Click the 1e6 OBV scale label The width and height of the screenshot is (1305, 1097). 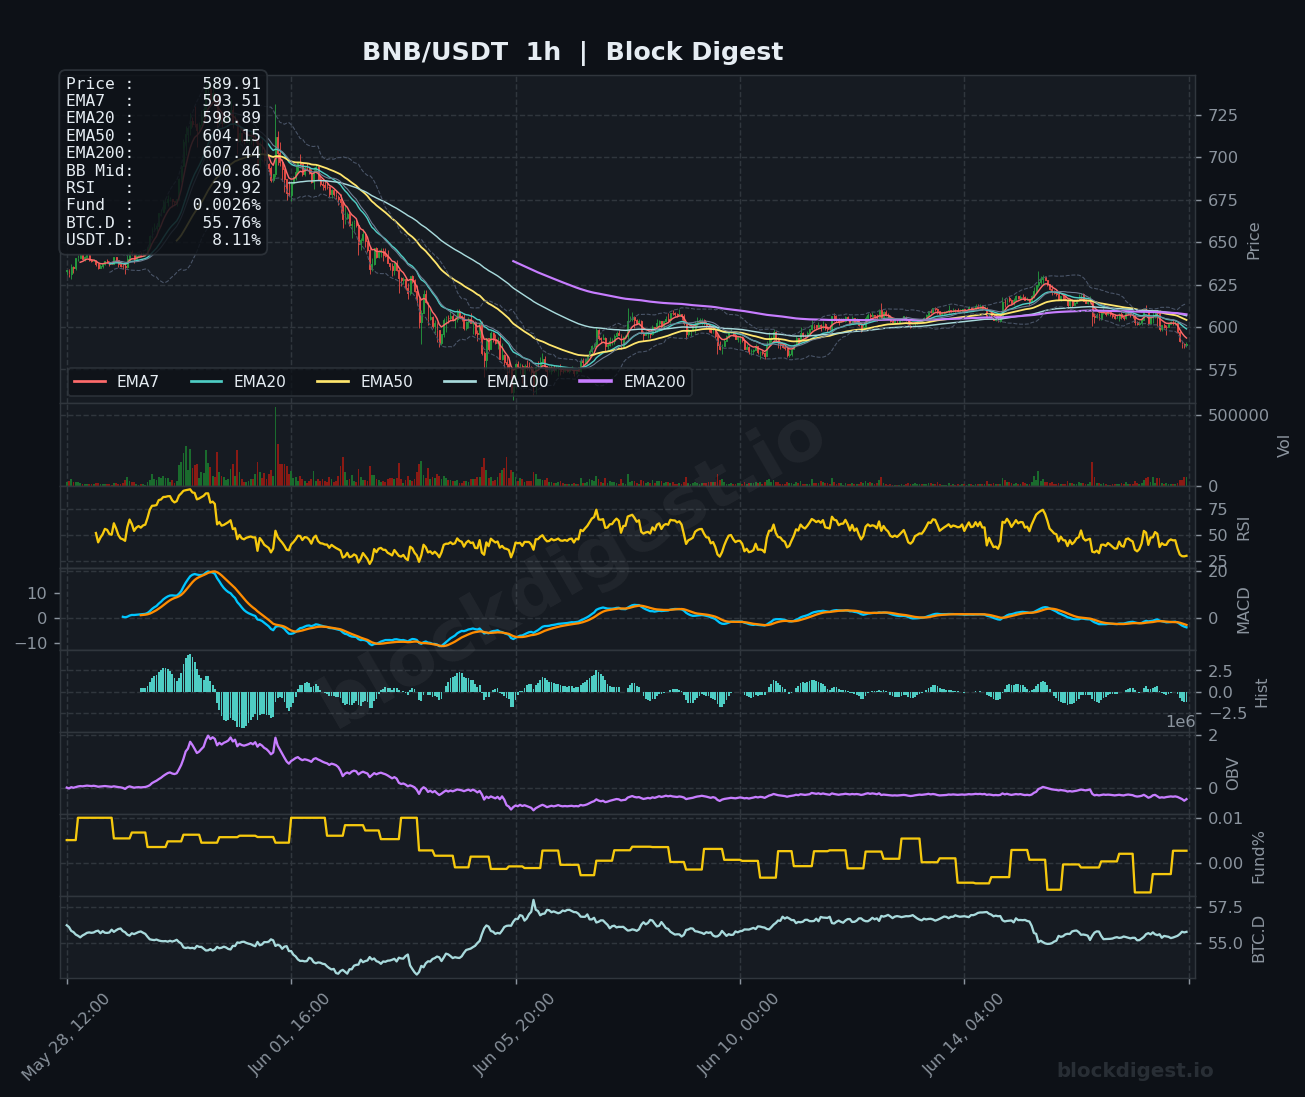[x=1181, y=722]
